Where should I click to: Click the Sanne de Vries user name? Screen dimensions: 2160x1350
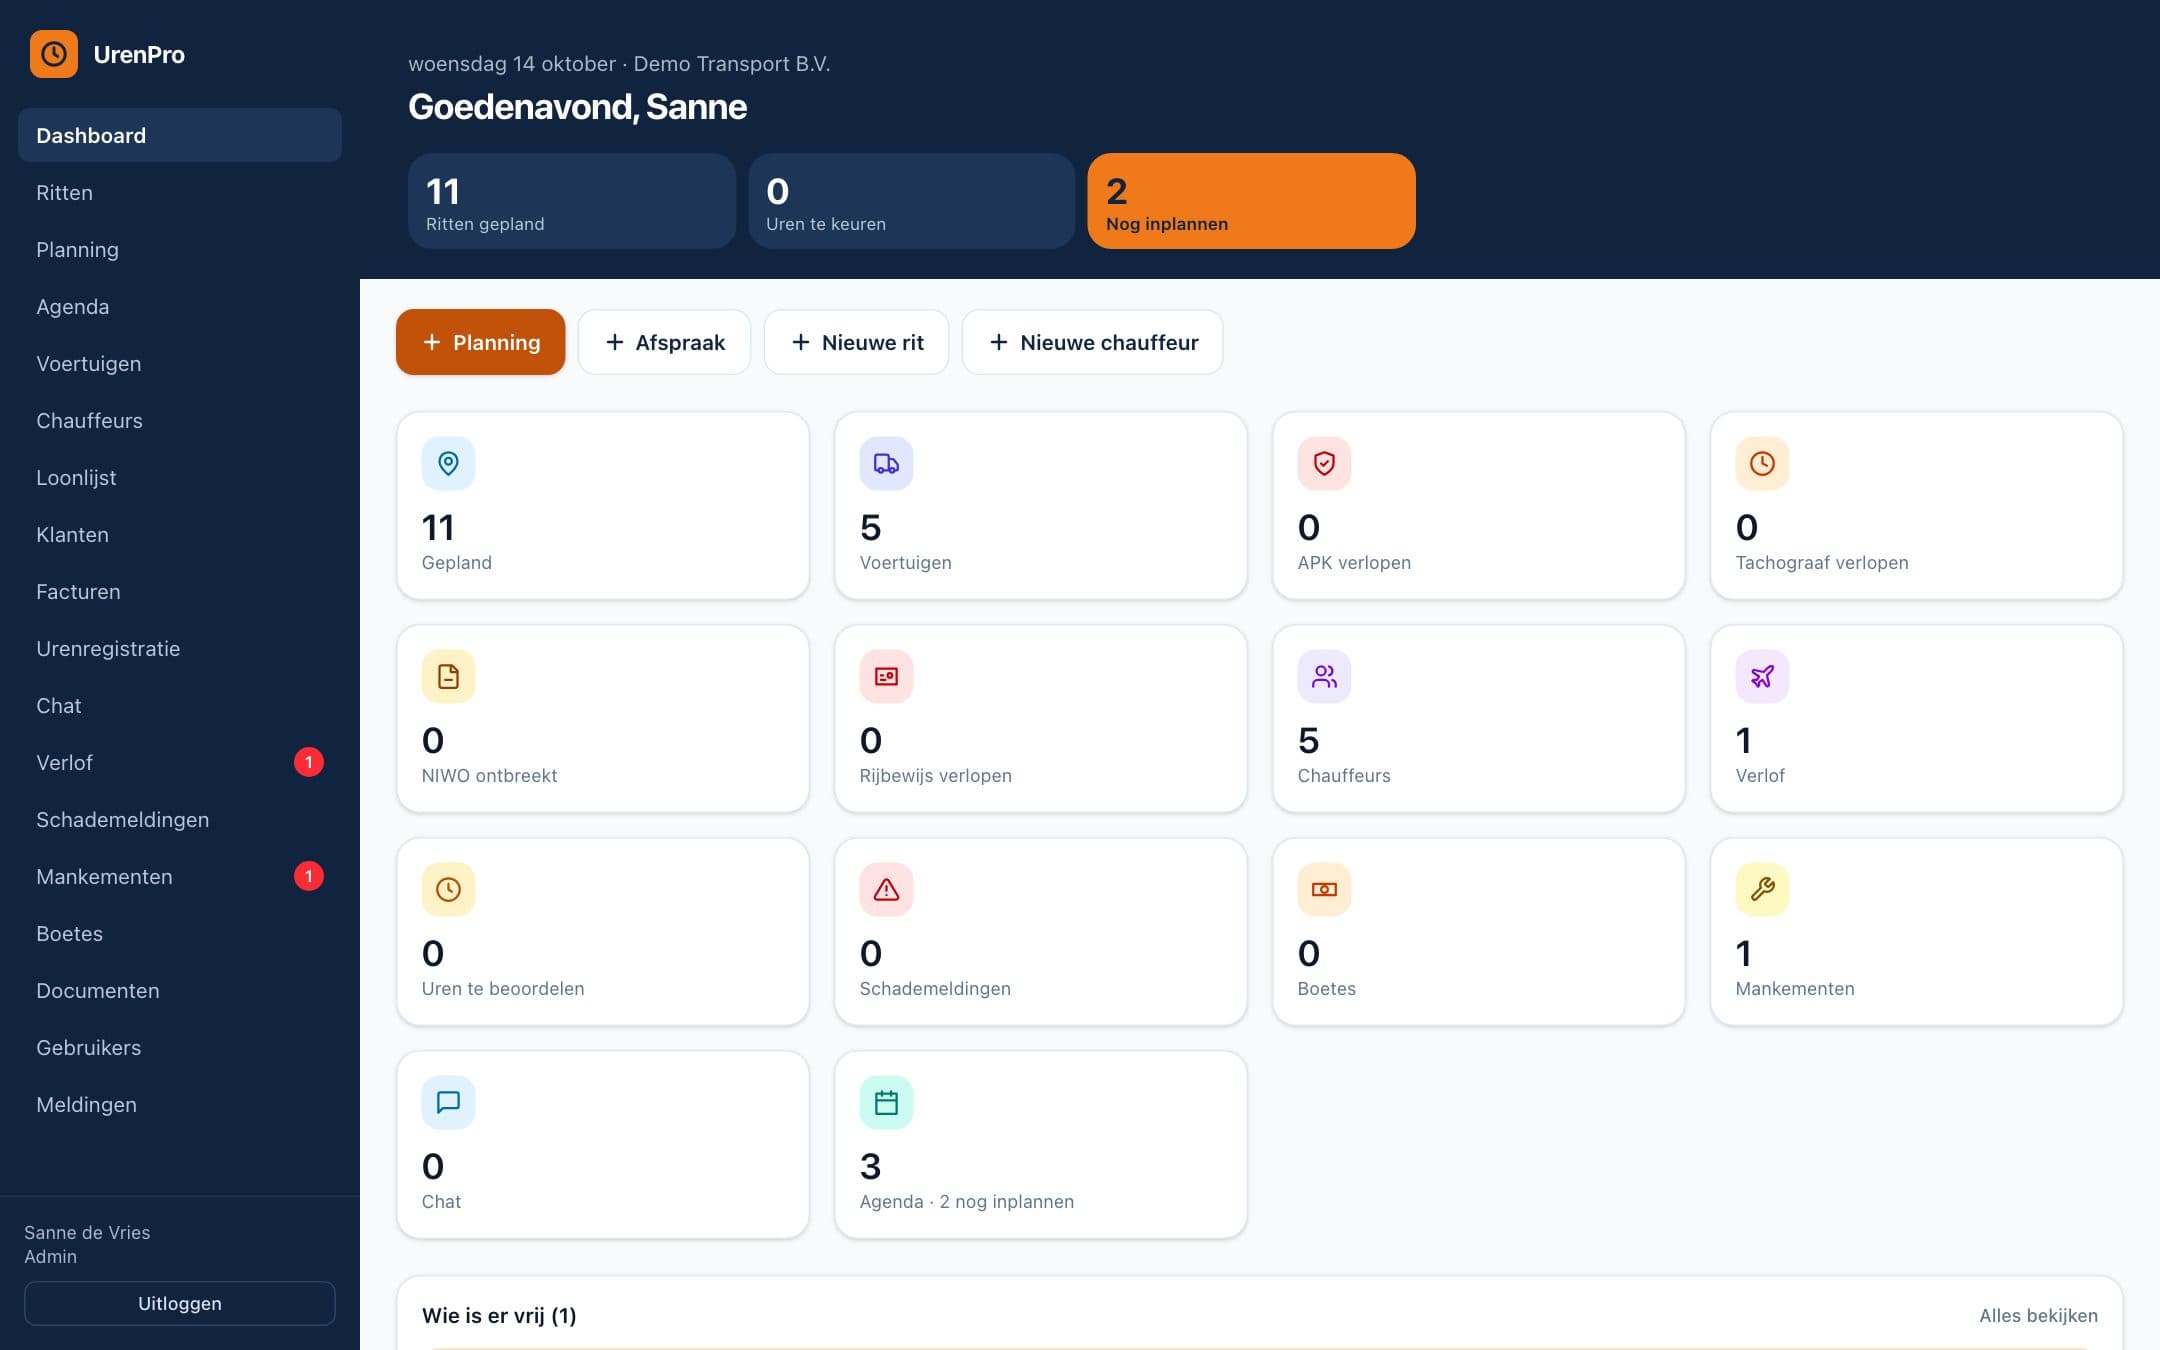coord(87,1232)
